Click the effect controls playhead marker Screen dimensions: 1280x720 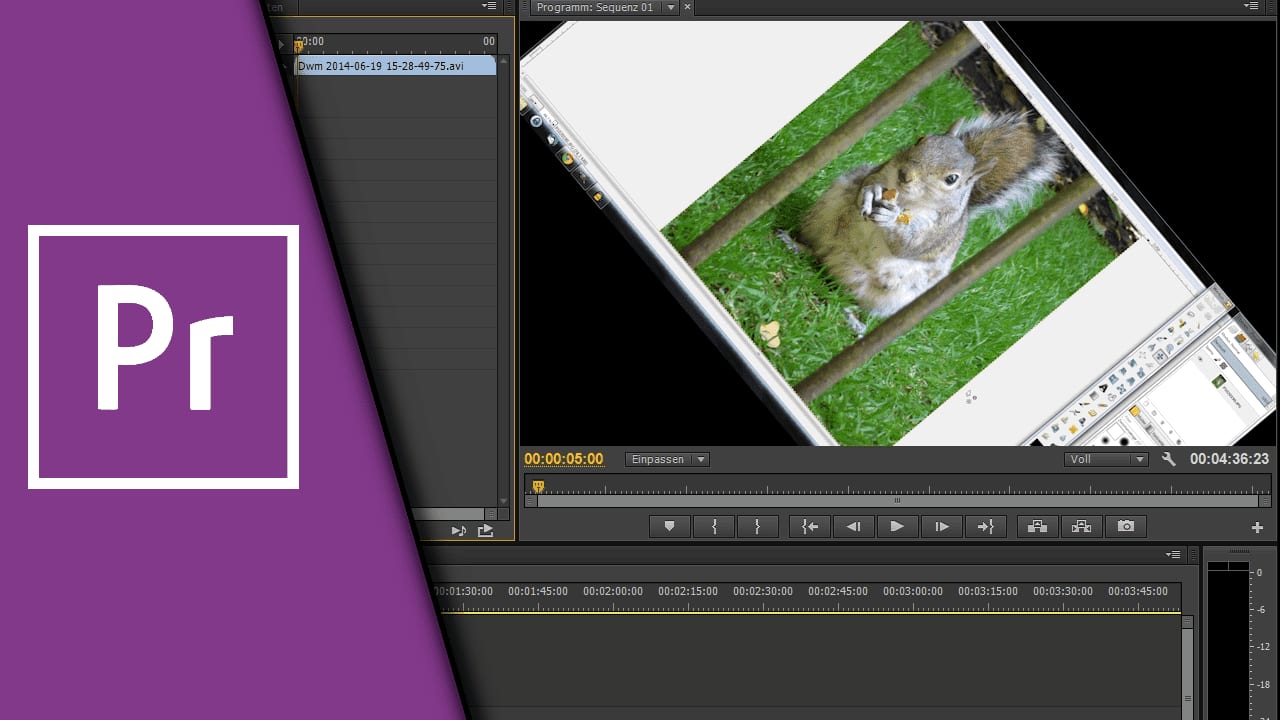tap(298, 45)
